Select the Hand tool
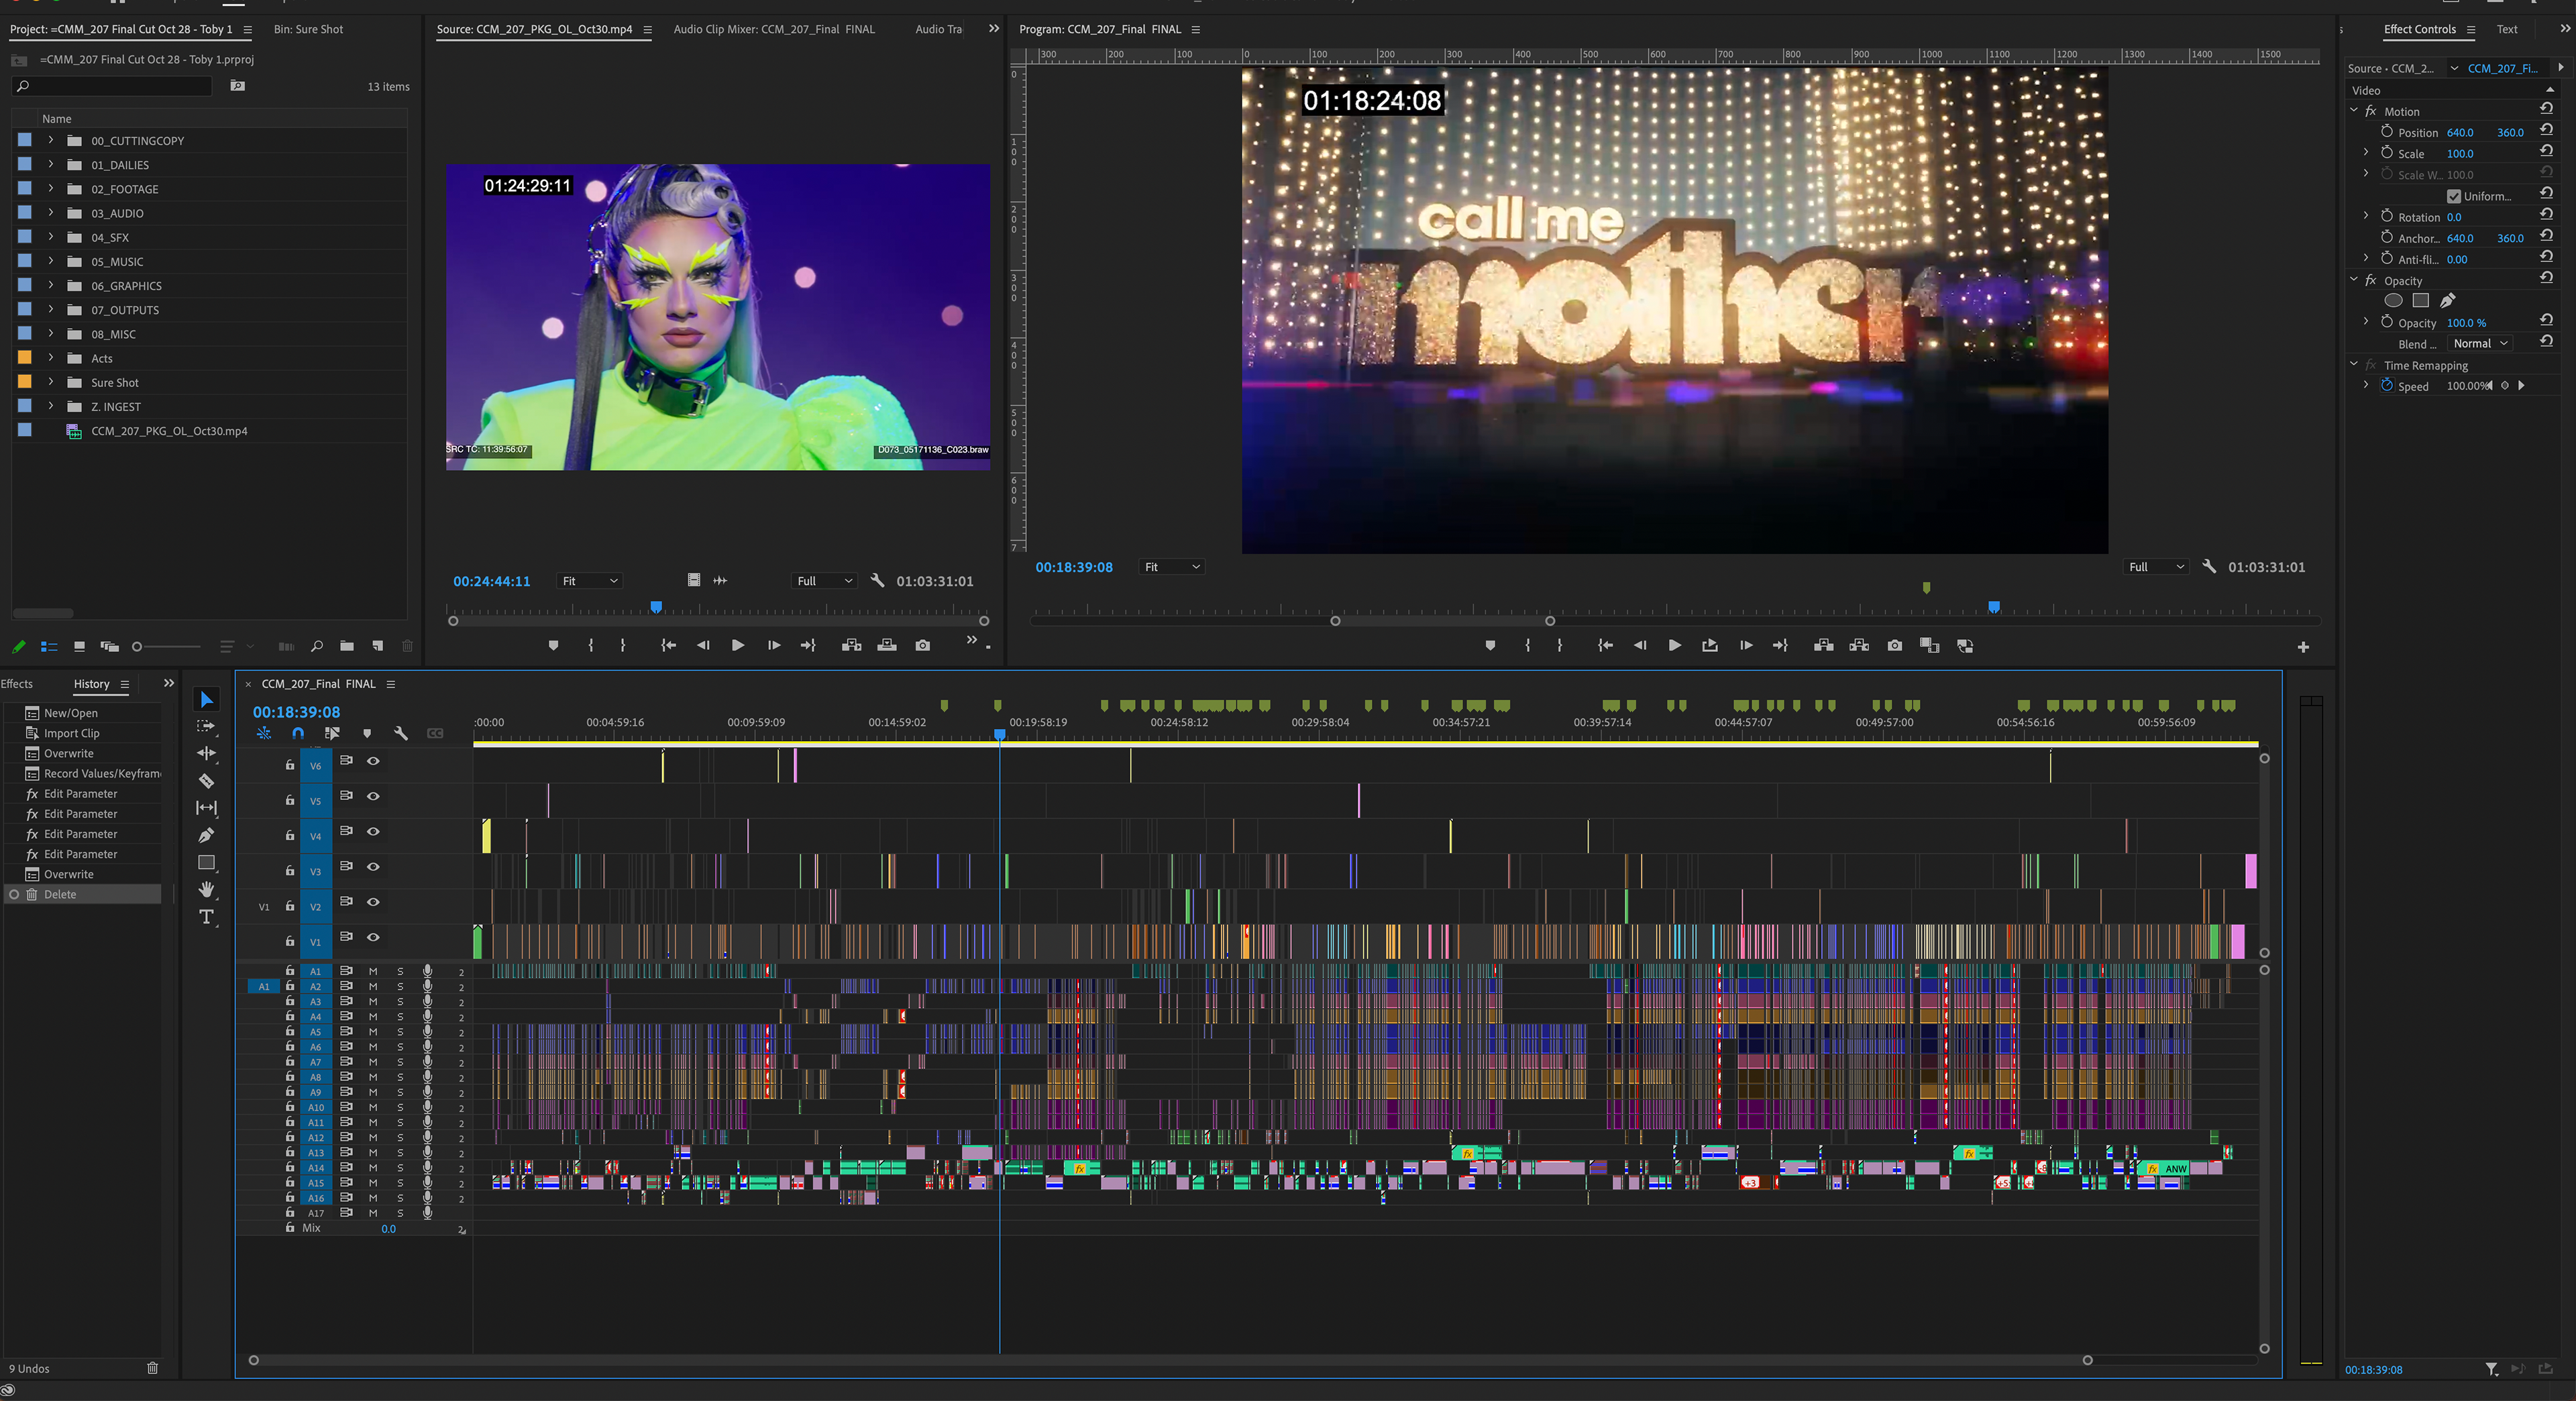The width and height of the screenshot is (2576, 1401). 206,889
